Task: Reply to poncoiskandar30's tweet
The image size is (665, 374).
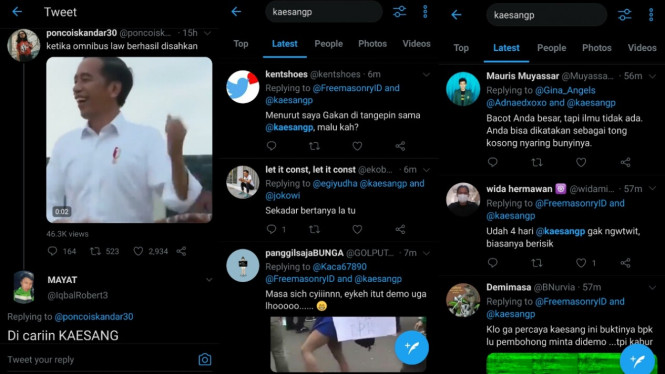Action: point(52,251)
